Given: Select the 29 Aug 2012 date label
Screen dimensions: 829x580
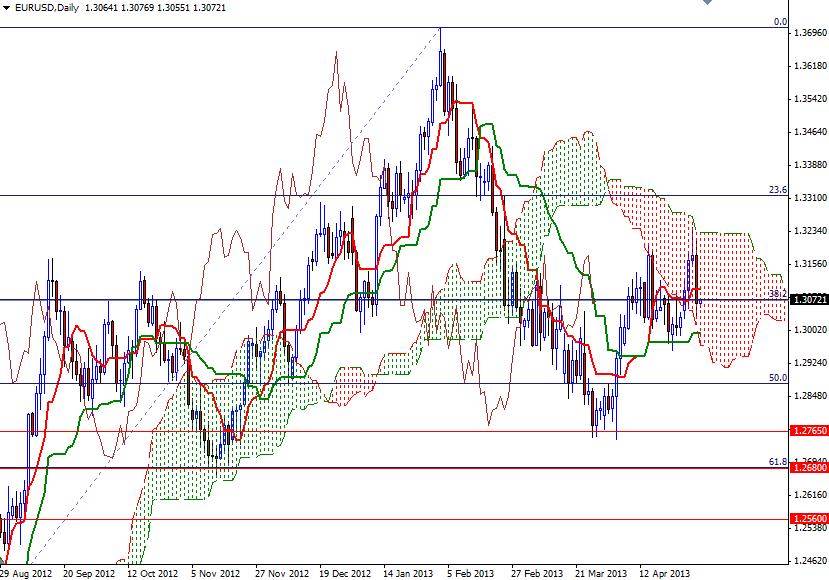Looking at the screenshot, I should pyautogui.click(x=28, y=568).
